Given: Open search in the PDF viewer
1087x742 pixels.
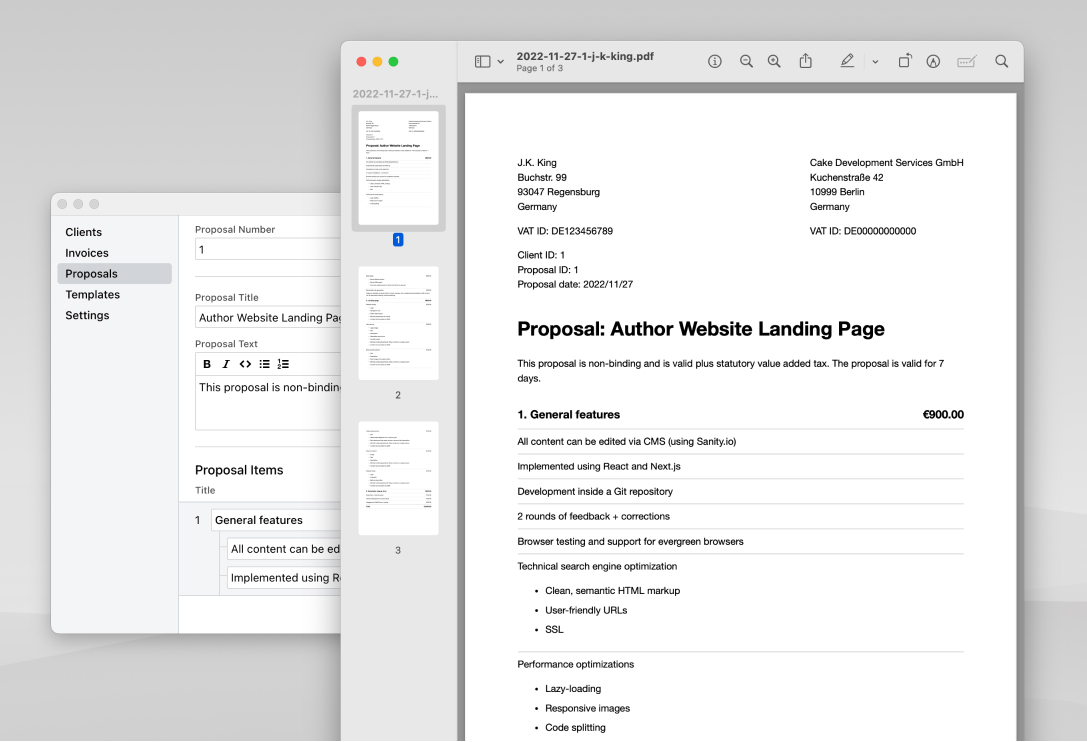Looking at the screenshot, I should pyautogui.click(x=1001, y=61).
